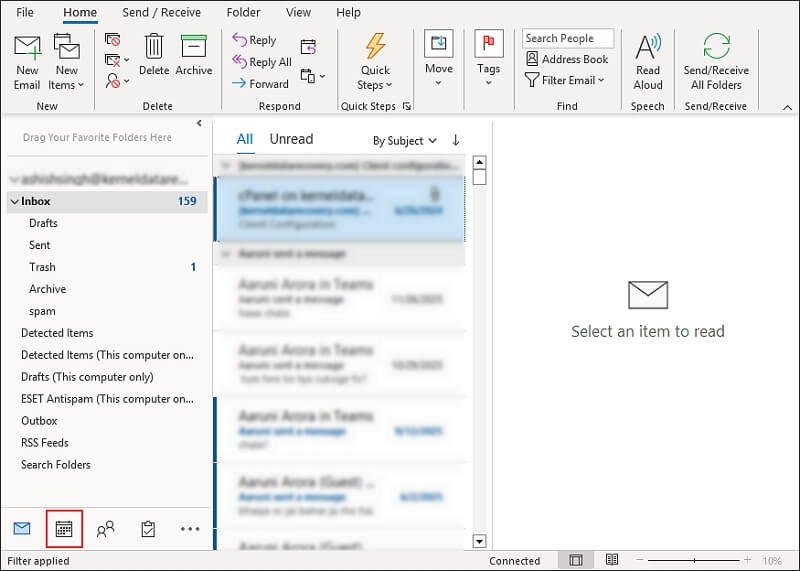Open the Send / Receive ribbon tab

click(161, 13)
